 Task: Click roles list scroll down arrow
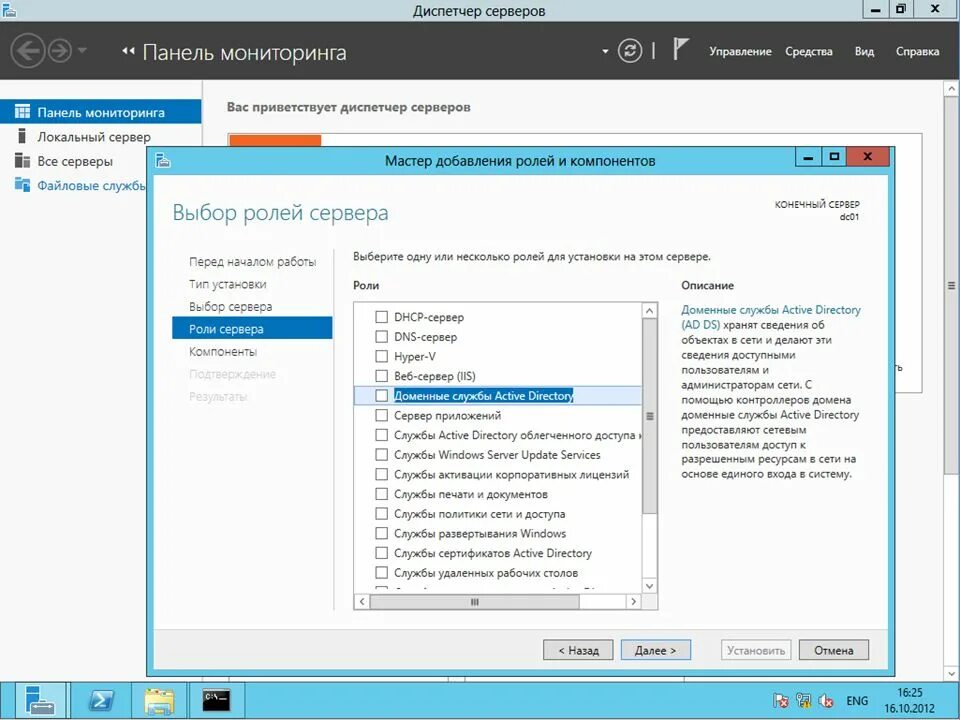(650, 586)
